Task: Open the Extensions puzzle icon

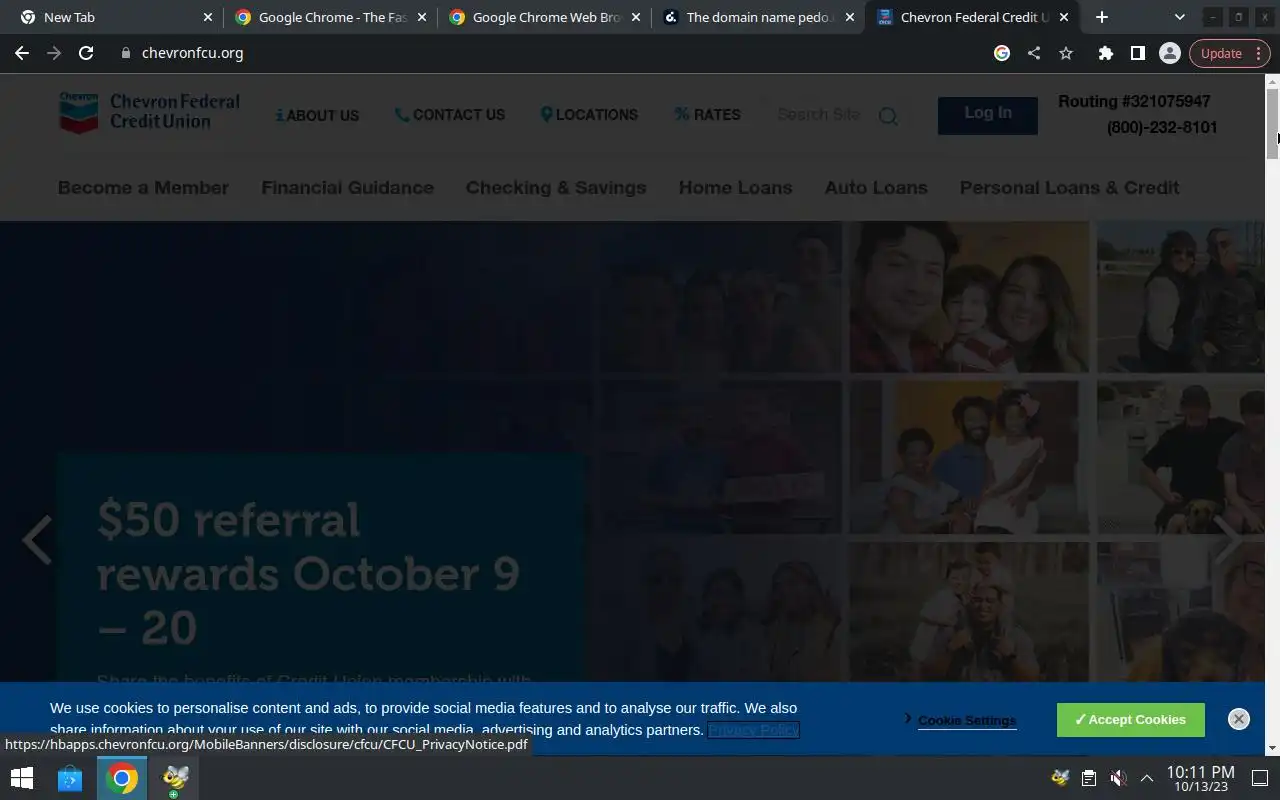Action: pos(1105,53)
